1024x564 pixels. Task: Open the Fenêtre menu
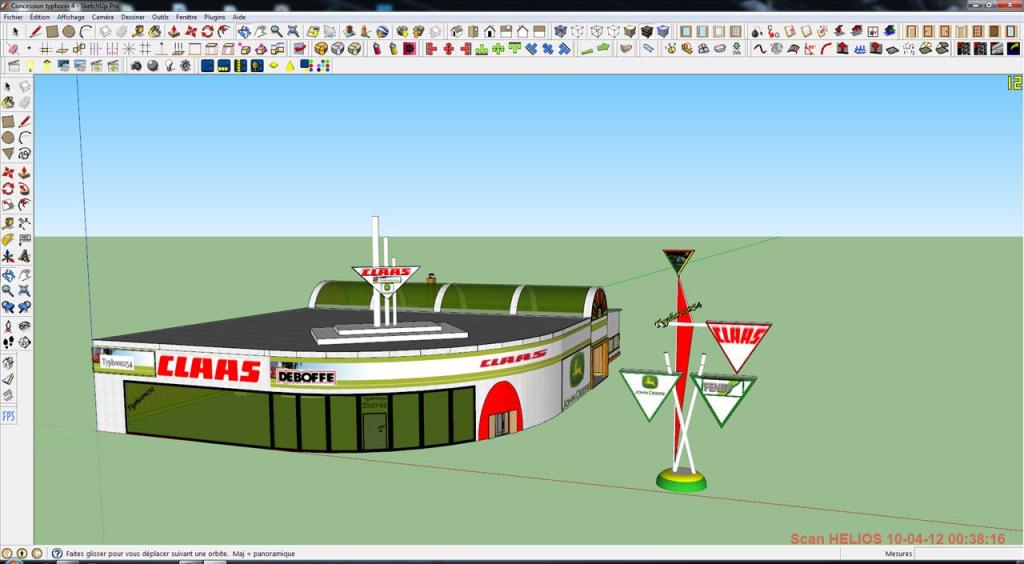[186, 17]
